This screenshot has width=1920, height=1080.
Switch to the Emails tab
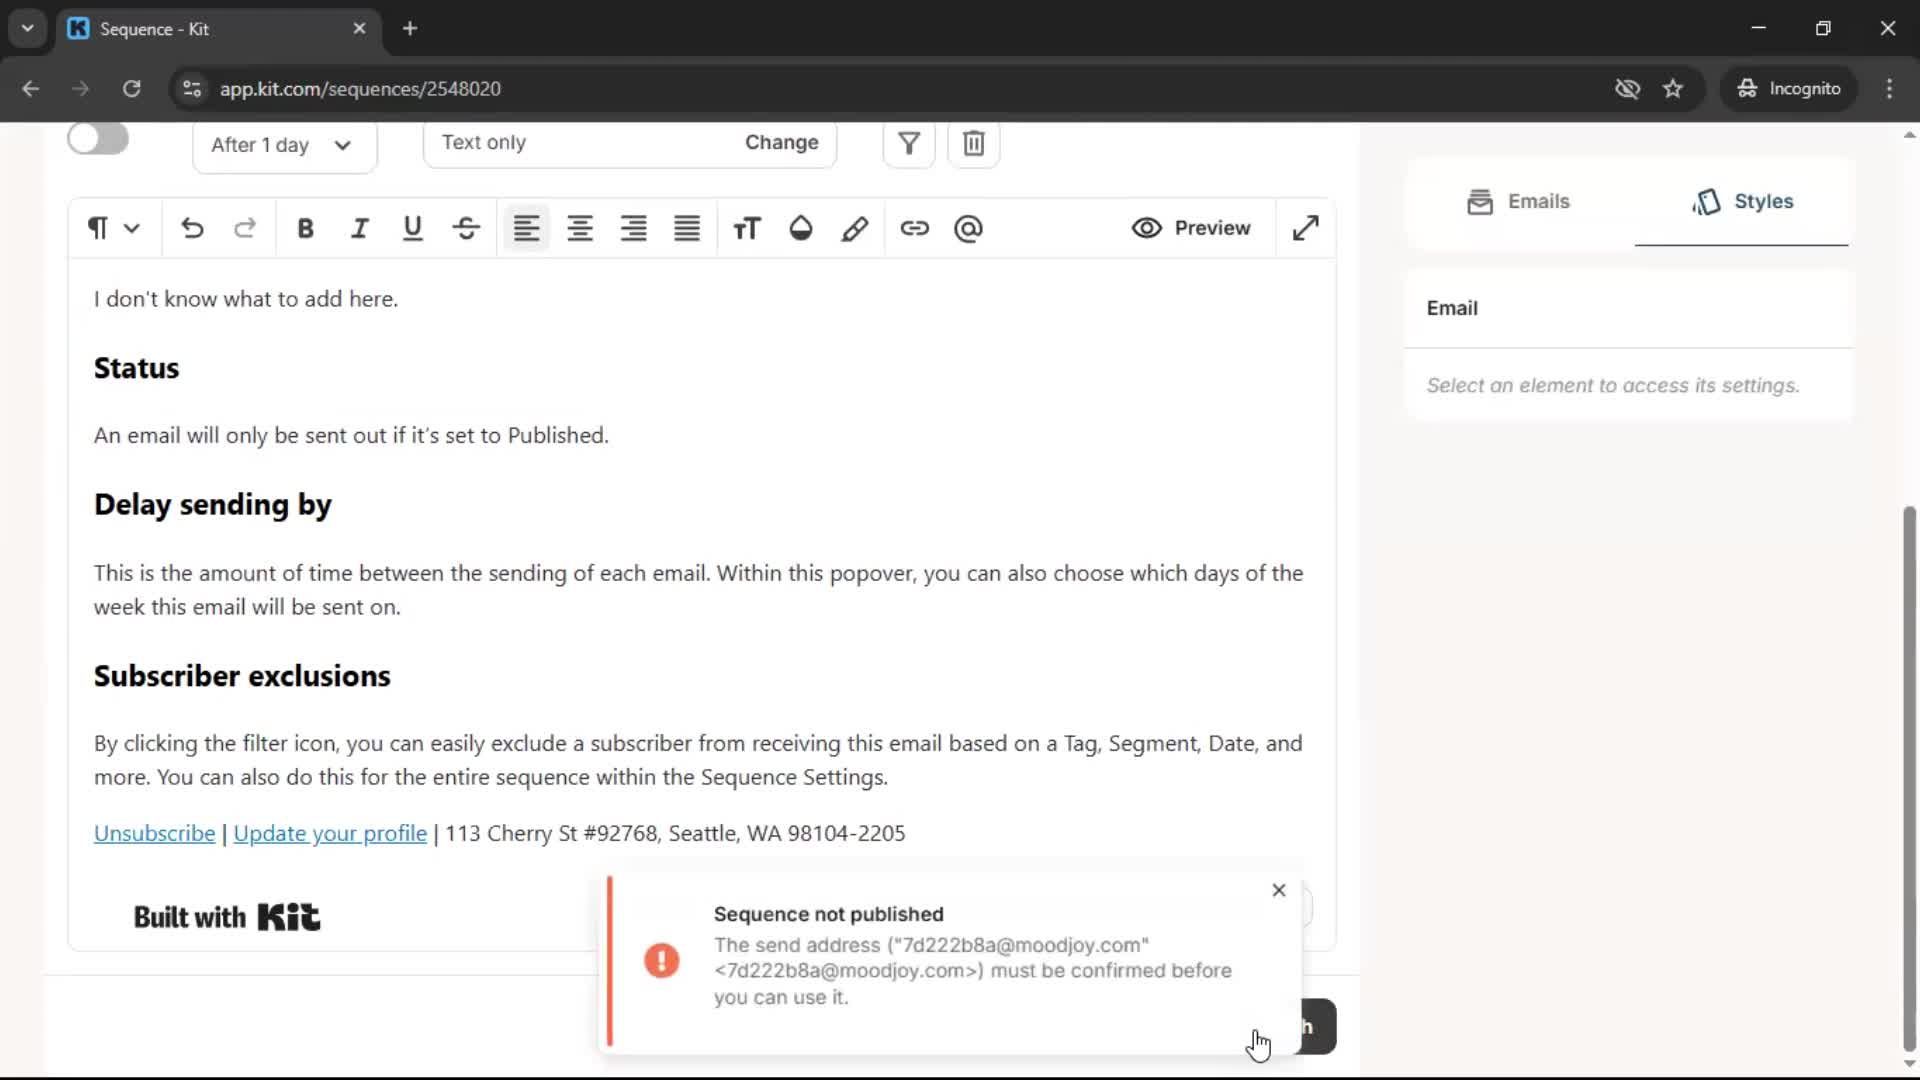[1518, 201]
